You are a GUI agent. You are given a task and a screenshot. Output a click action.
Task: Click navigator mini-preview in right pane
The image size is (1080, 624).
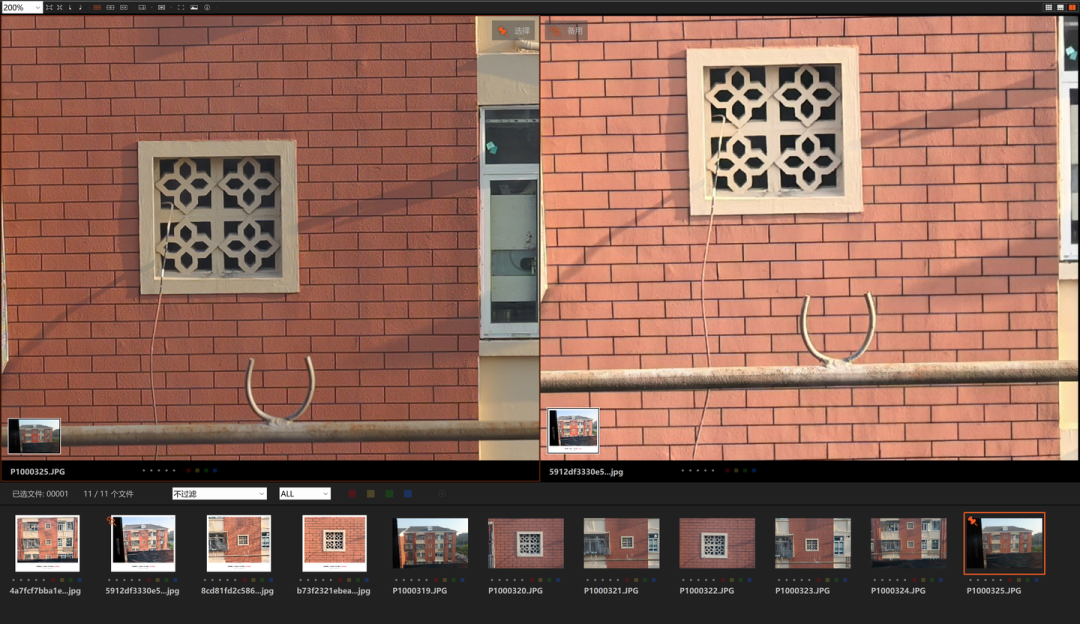(573, 430)
